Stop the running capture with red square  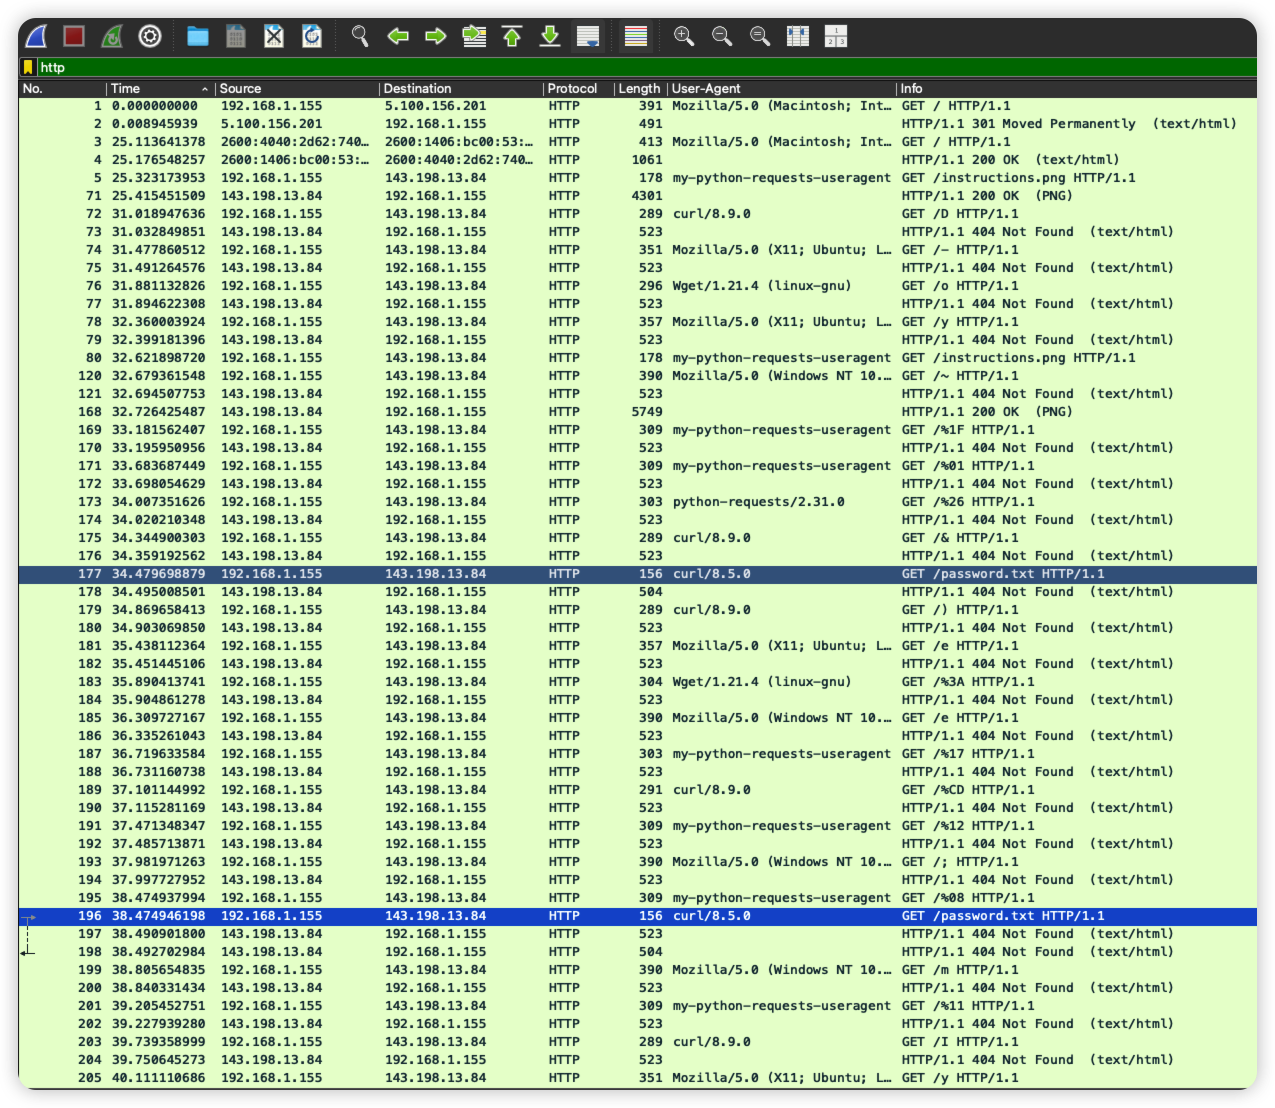tap(74, 37)
